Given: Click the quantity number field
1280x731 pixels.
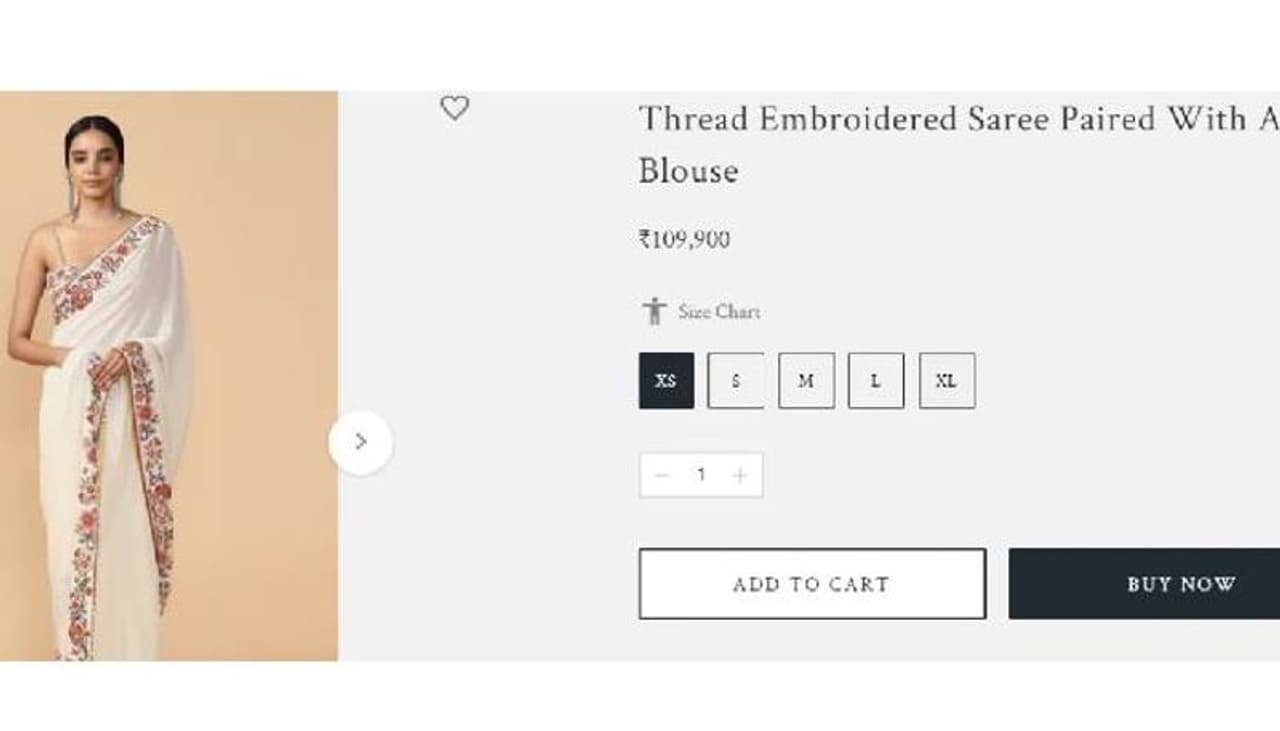Looking at the screenshot, I should (x=701, y=475).
